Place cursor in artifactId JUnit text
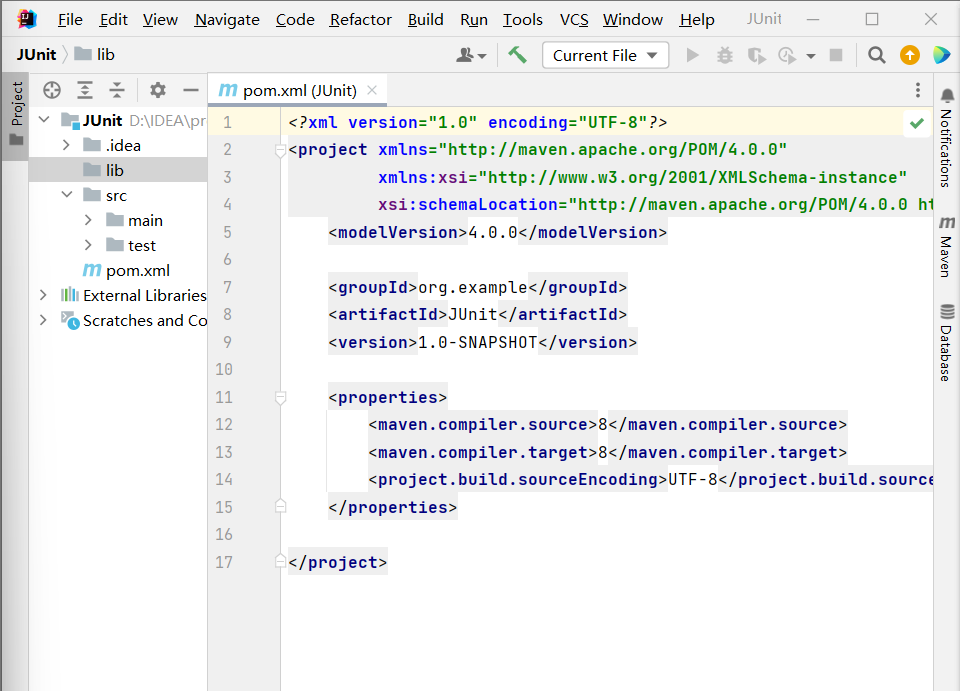This screenshot has width=960, height=691. click(x=473, y=315)
